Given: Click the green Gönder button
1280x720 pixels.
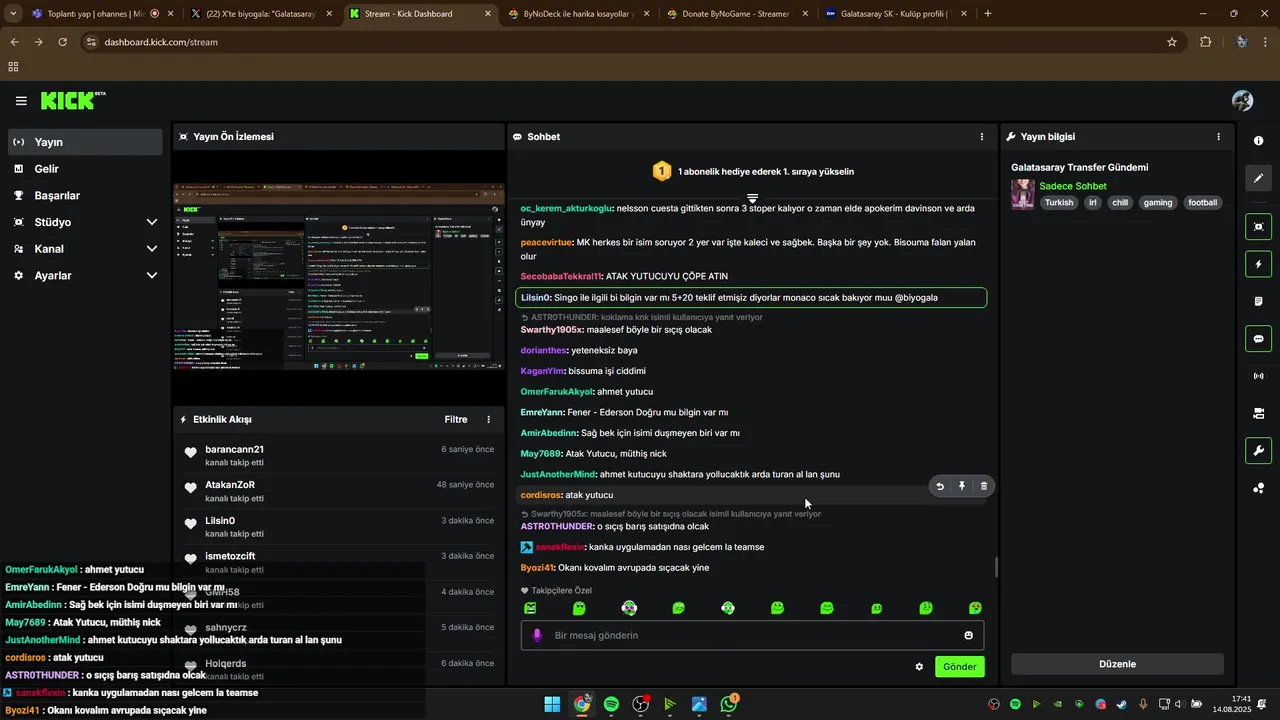Looking at the screenshot, I should tap(959, 667).
